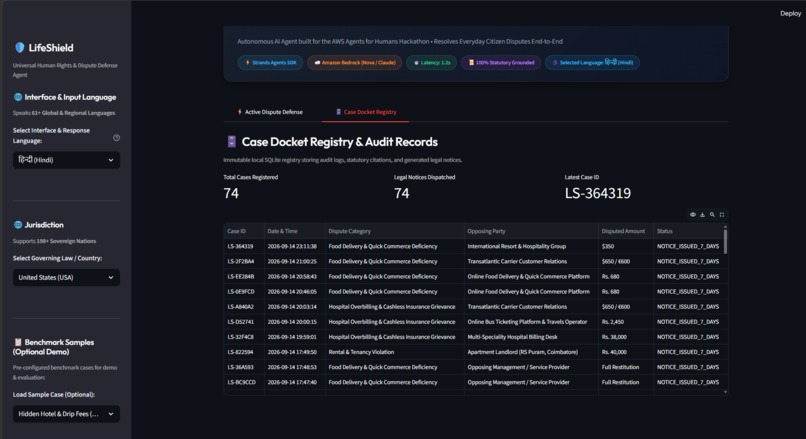Select case ID cell LS-364319 in table
The image size is (806, 439).
(x=244, y=246)
